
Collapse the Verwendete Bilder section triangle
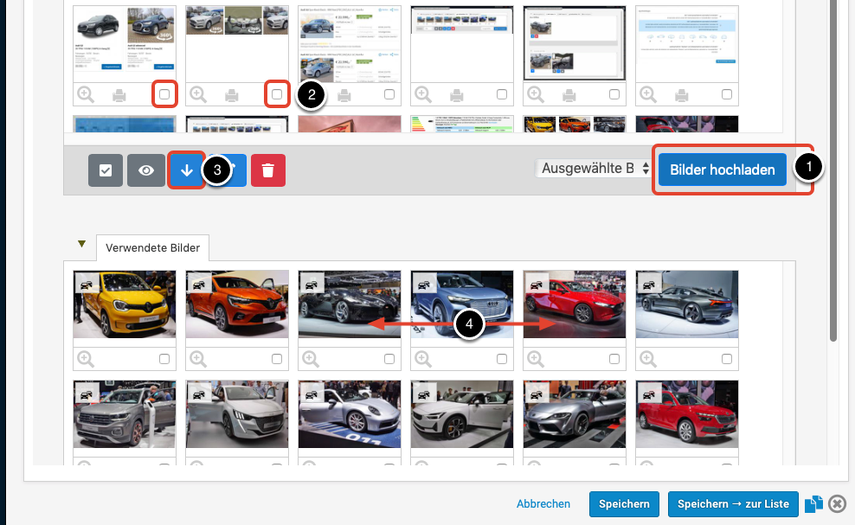coord(81,244)
